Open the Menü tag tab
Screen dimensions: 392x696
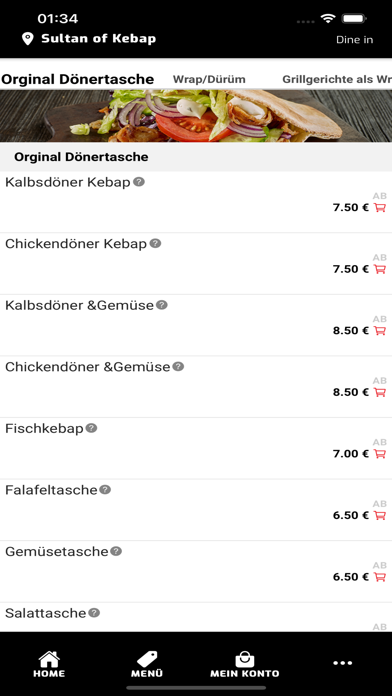pos(147,664)
